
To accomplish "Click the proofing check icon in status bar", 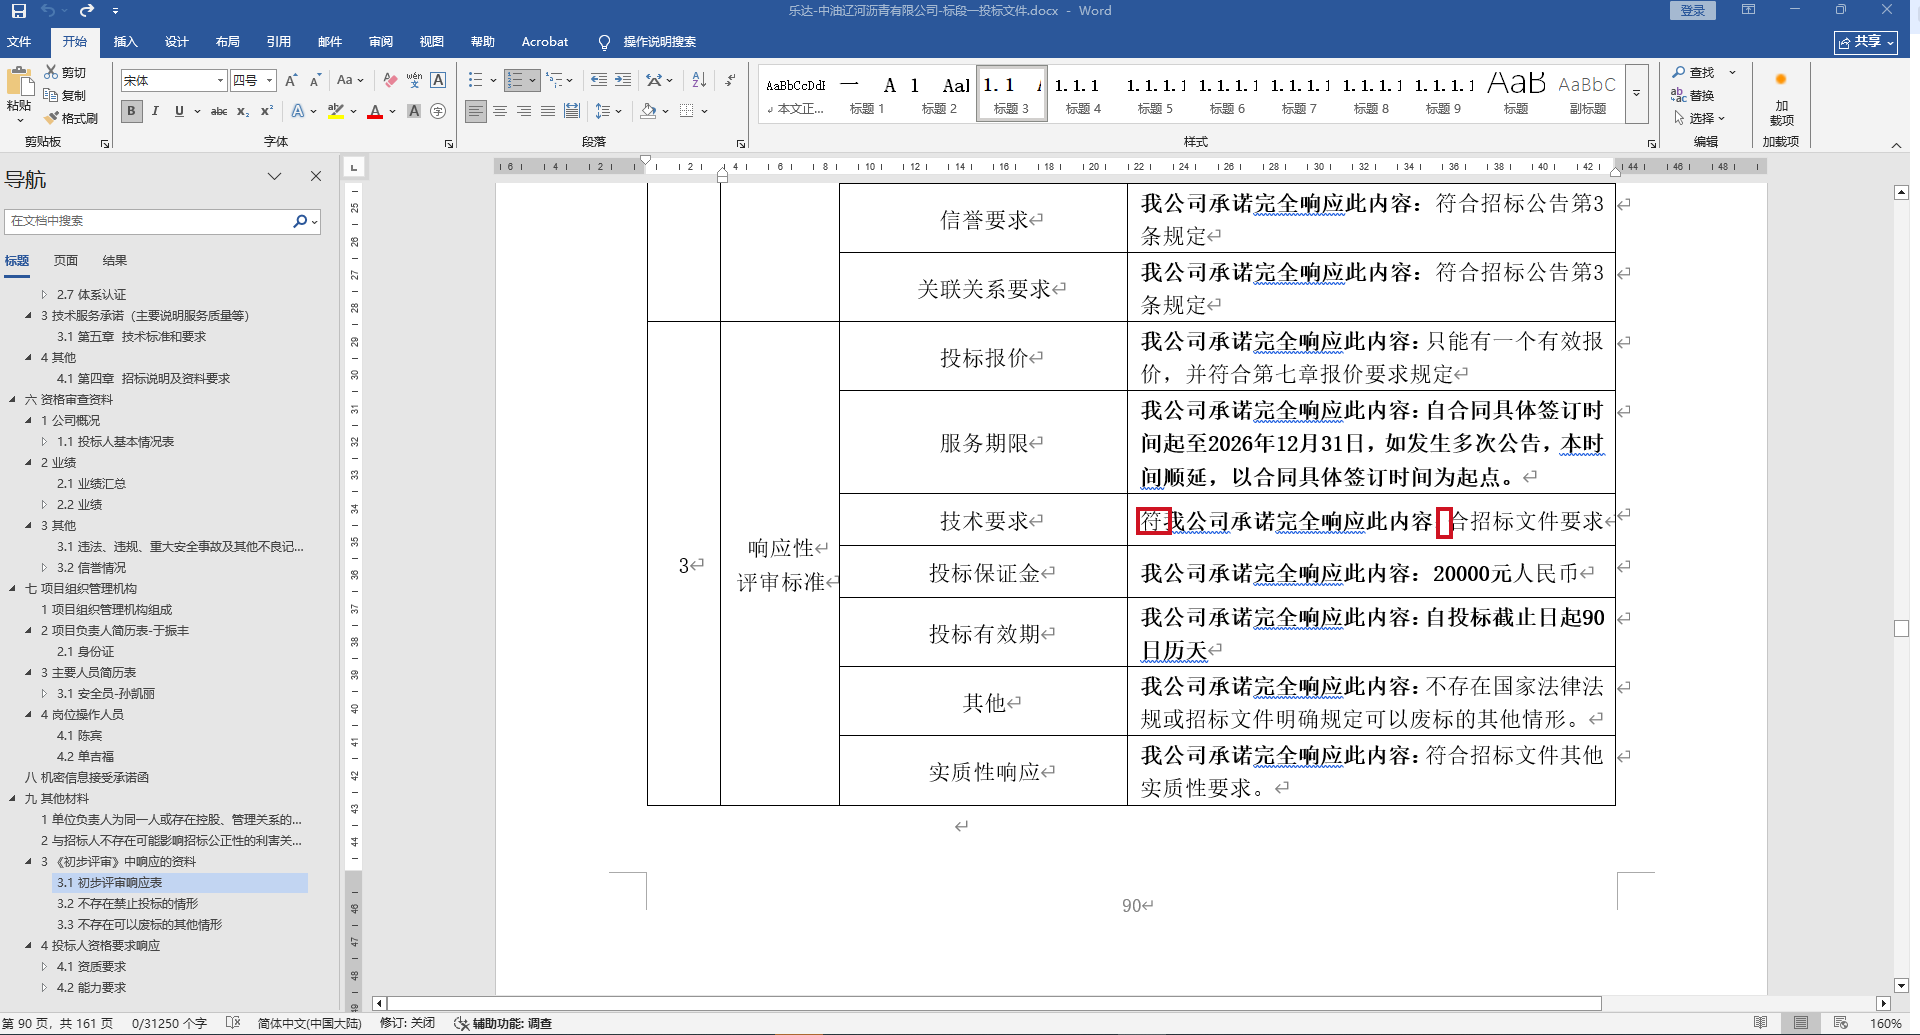I will 233,1023.
